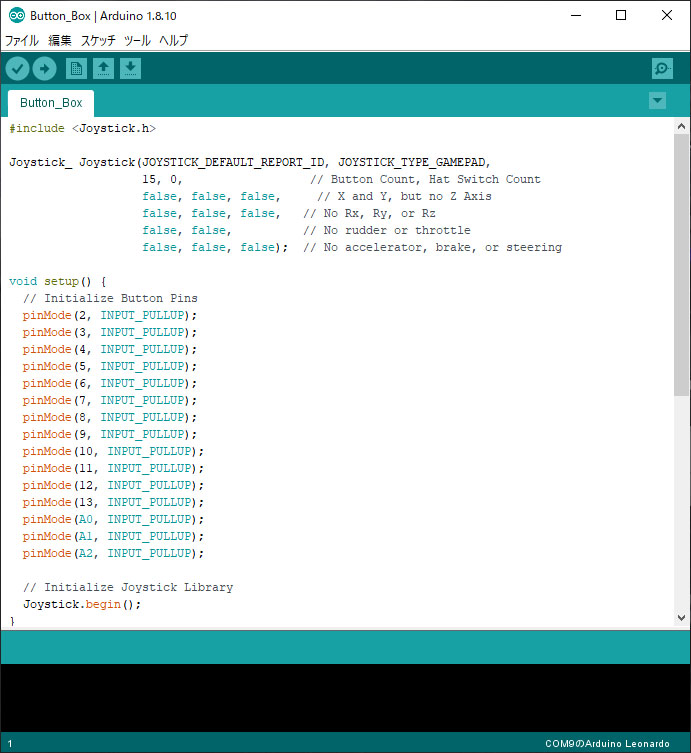Open the ヘルプ menu
The width and height of the screenshot is (691, 753).
tap(173, 41)
